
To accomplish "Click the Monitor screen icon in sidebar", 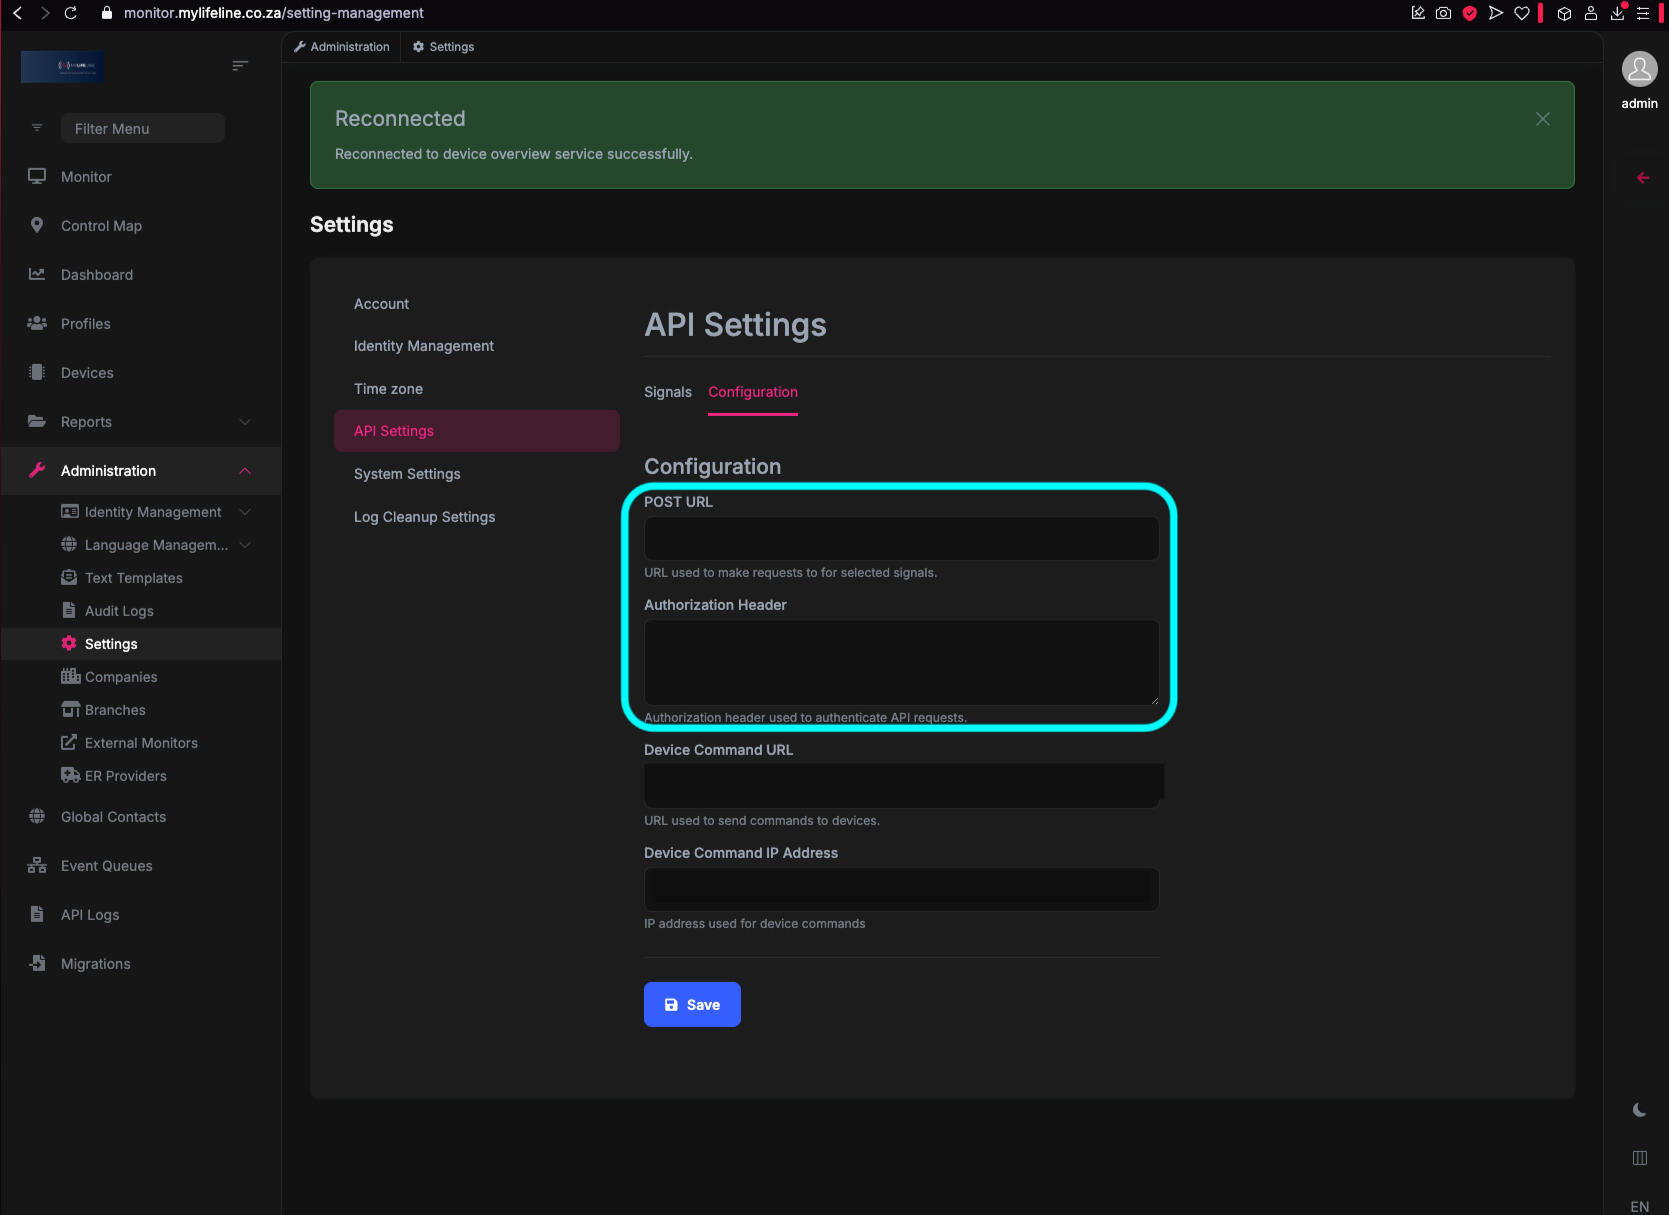I will click(37, 176).
